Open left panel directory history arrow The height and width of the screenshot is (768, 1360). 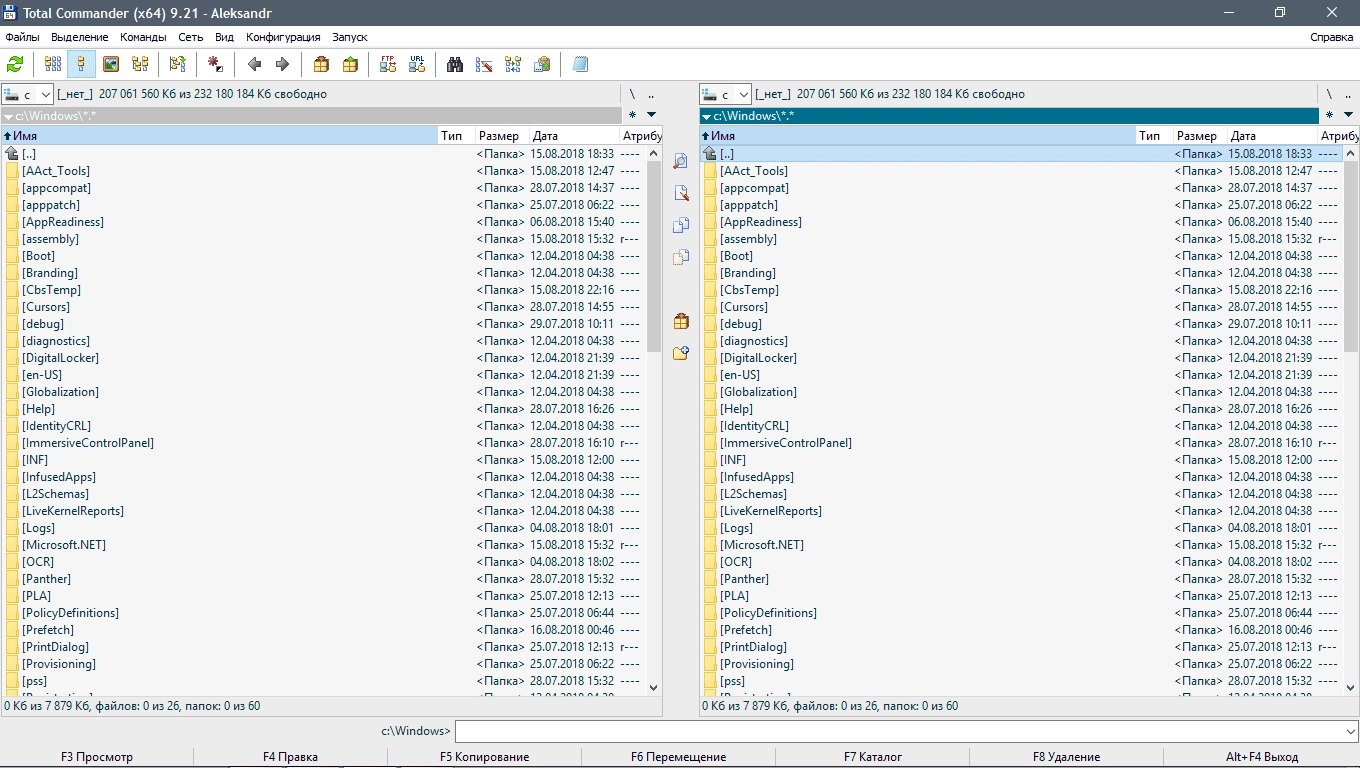[651, 115]
